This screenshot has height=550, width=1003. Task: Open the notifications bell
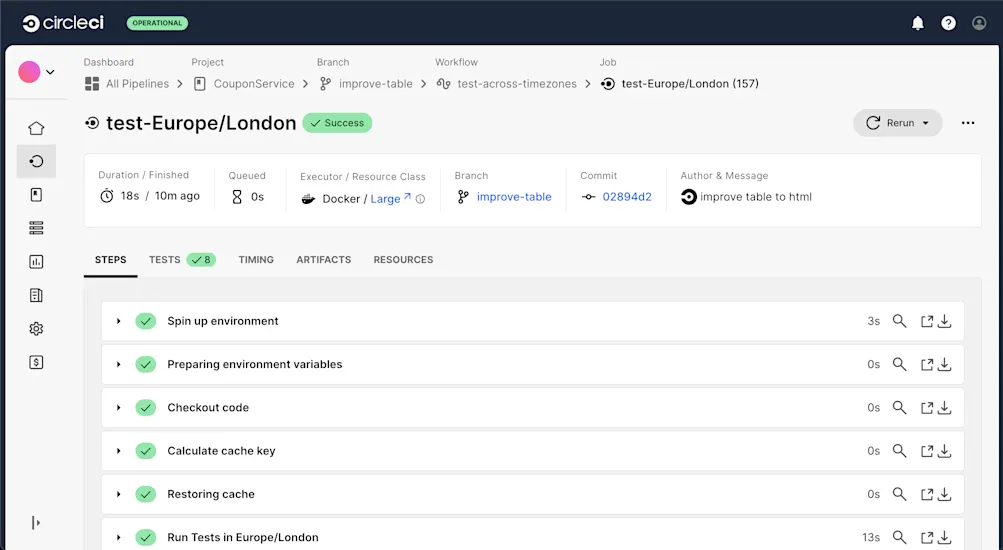pos(917,24)
